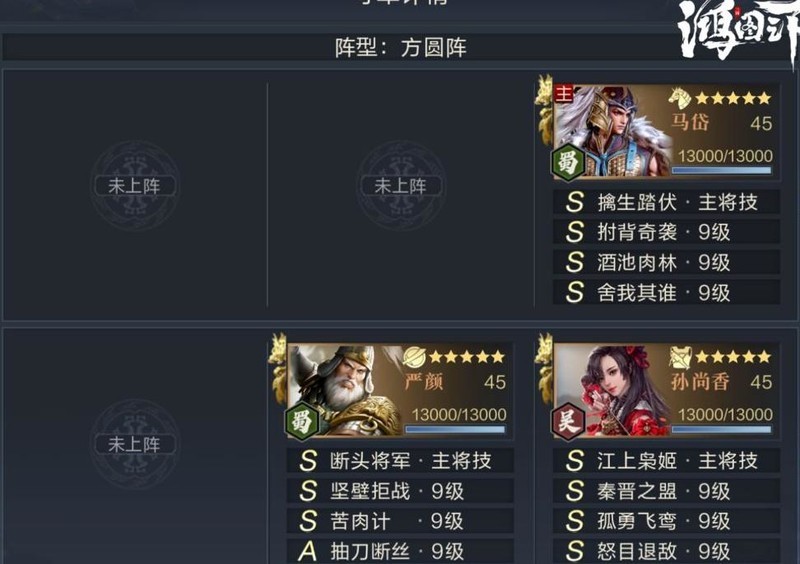The width and height of the screenshot is (800, 564).
Task: Open 马岱's general portrait
Action: click(x=612, y=132)
